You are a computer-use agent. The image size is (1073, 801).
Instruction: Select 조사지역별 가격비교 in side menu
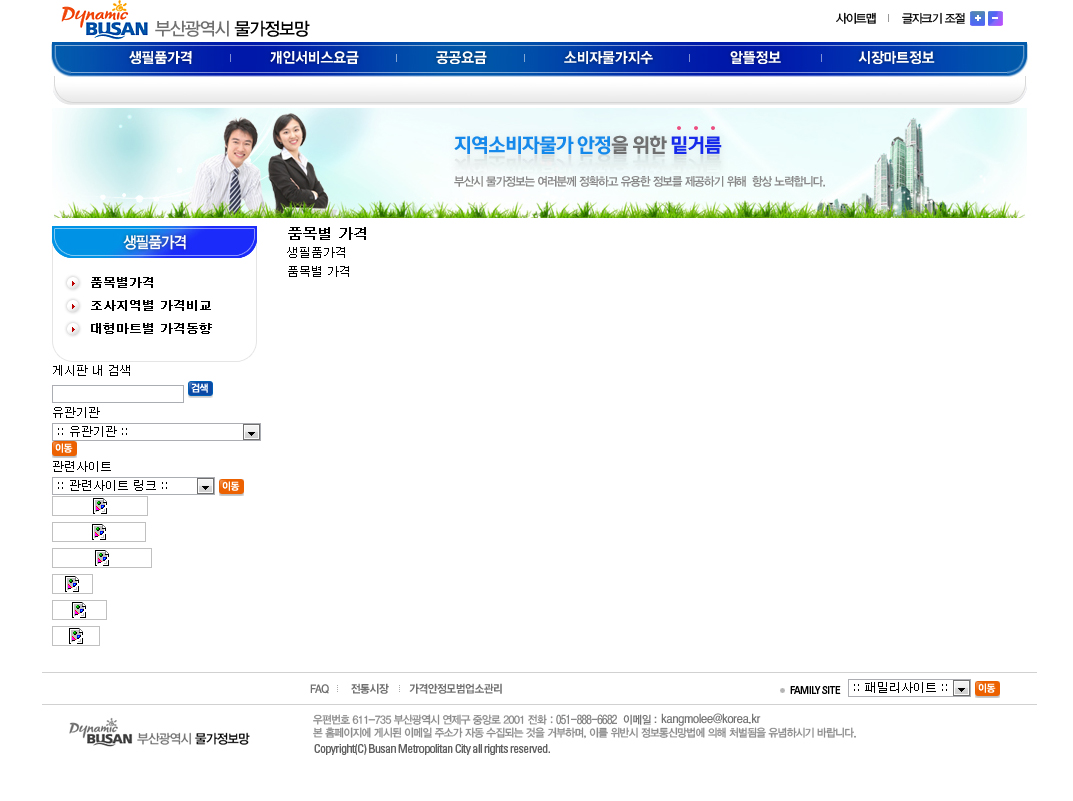click(151, 306)
